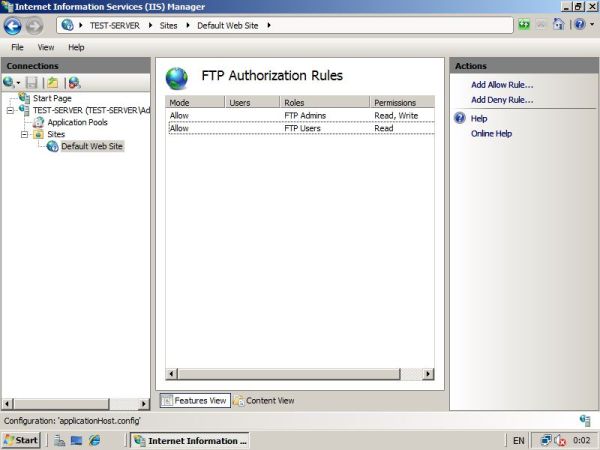Sort by Users column header
Viewport: 600px width, 450px height.
point(252,102)
